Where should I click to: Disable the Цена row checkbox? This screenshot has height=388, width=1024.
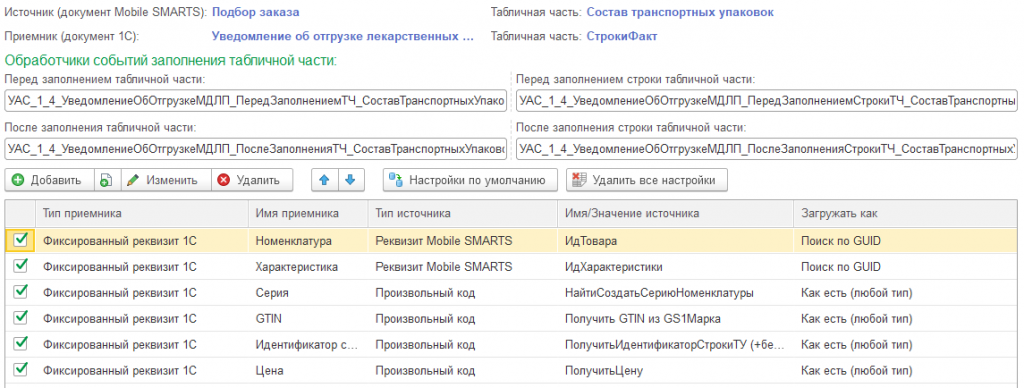click(x=20, y=370)
